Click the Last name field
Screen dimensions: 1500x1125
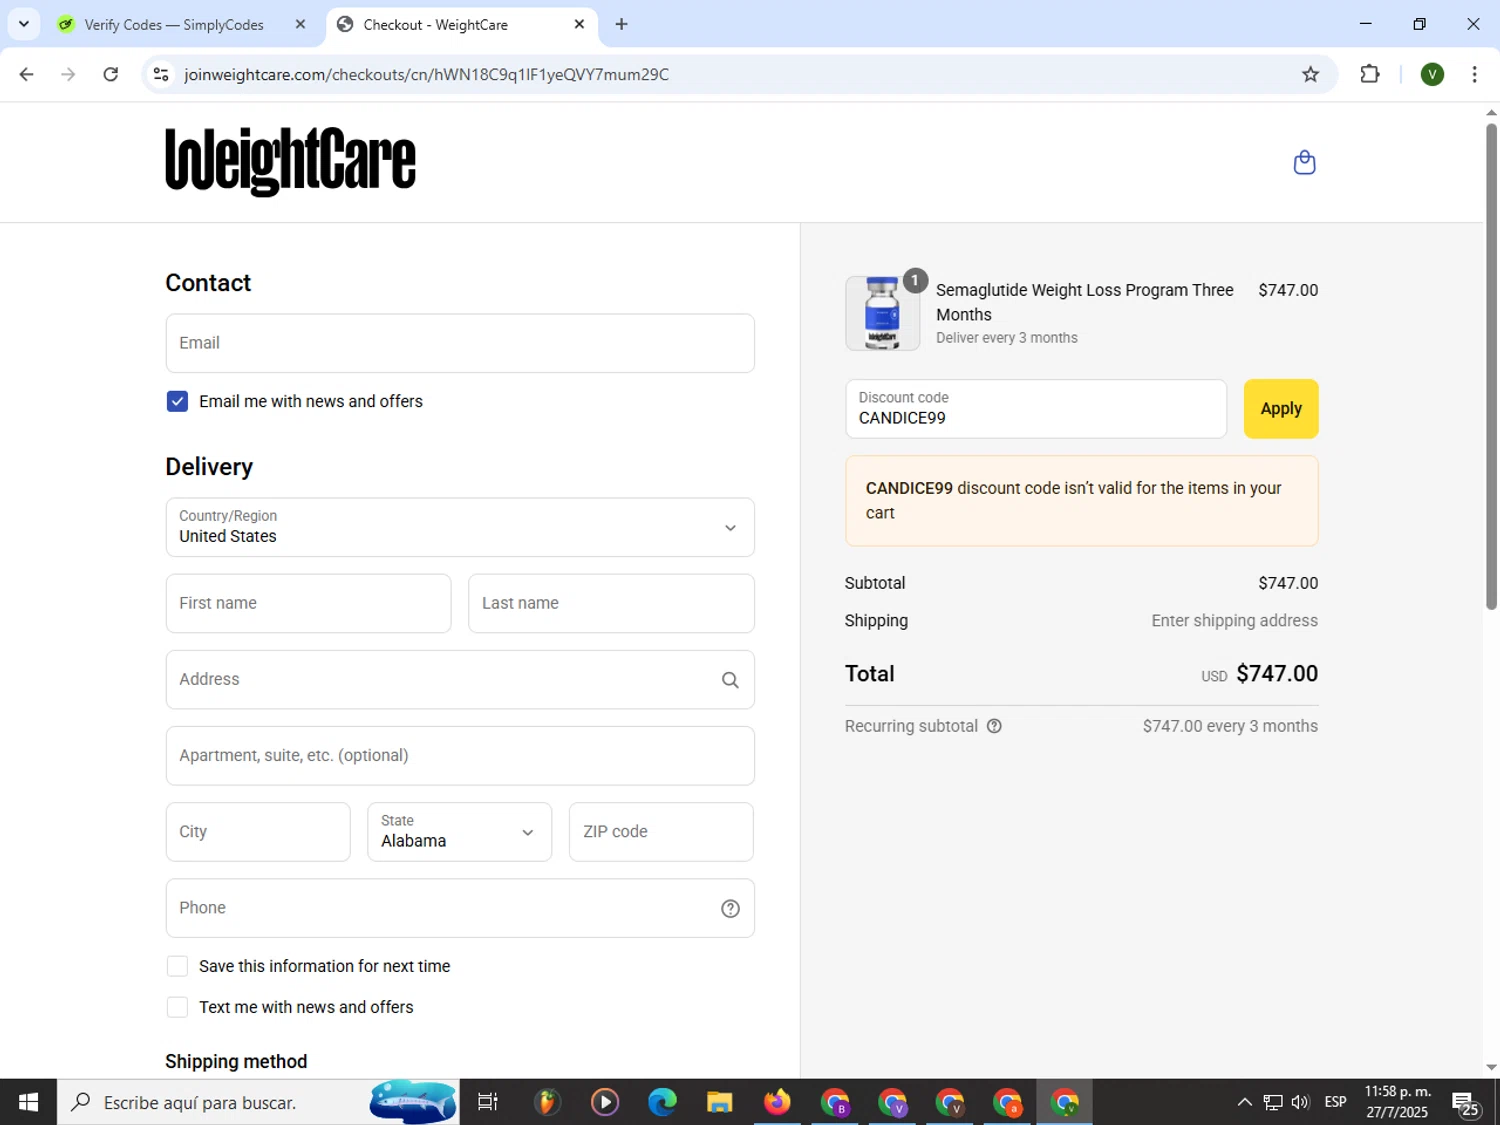click(611, 603)
